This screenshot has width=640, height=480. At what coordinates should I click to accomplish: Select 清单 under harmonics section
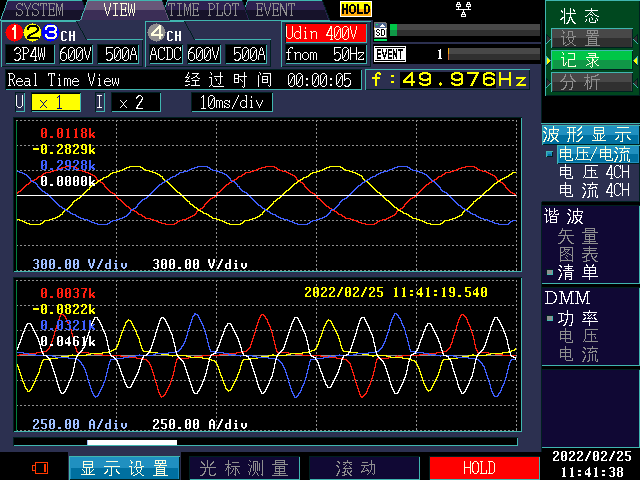[x=578, y=272]
